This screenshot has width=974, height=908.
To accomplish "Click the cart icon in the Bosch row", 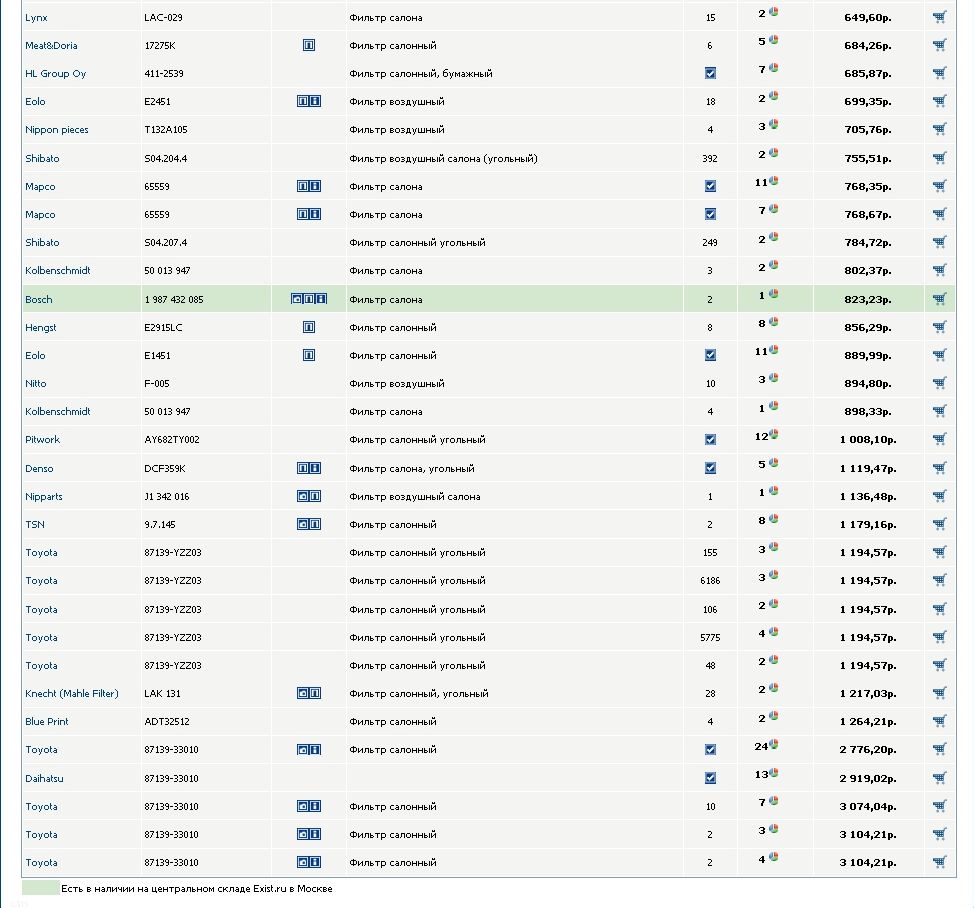I will point(939,299).
